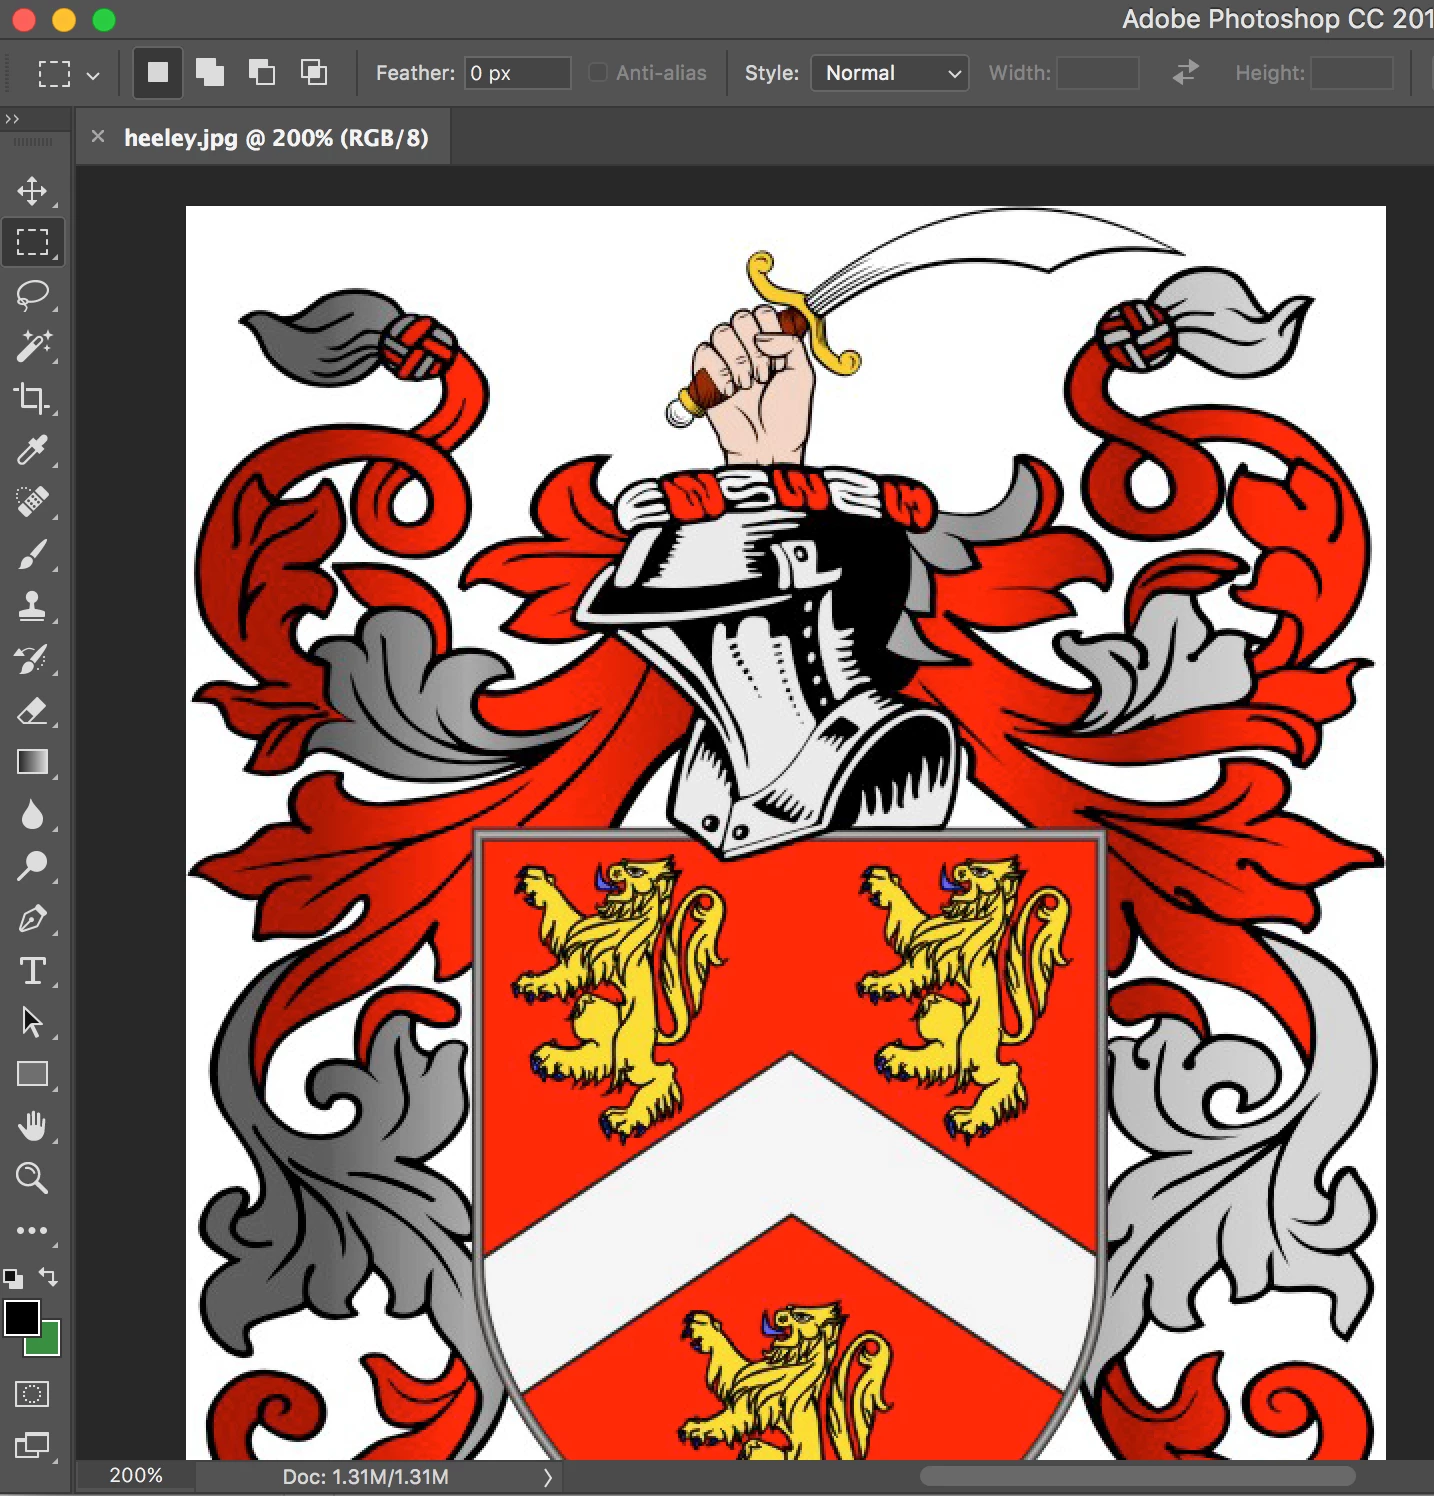This screenshot has height=1496, width=1434.
Task: Select the Magic Wand tool
Action: click(32, 346)
